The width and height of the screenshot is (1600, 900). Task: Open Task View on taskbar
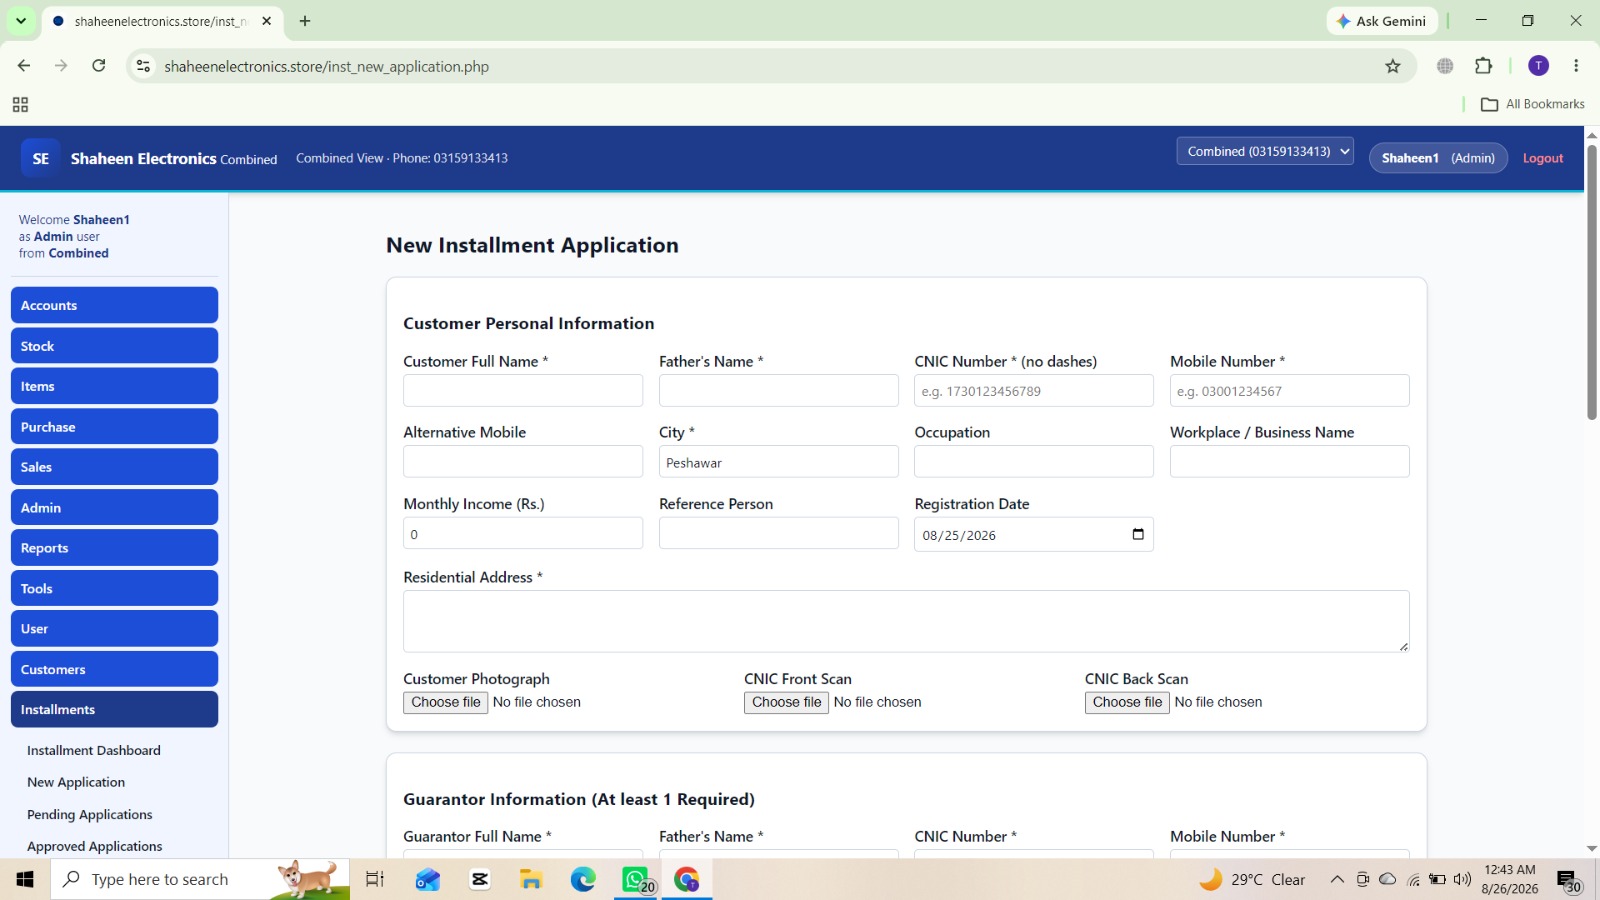375,879
